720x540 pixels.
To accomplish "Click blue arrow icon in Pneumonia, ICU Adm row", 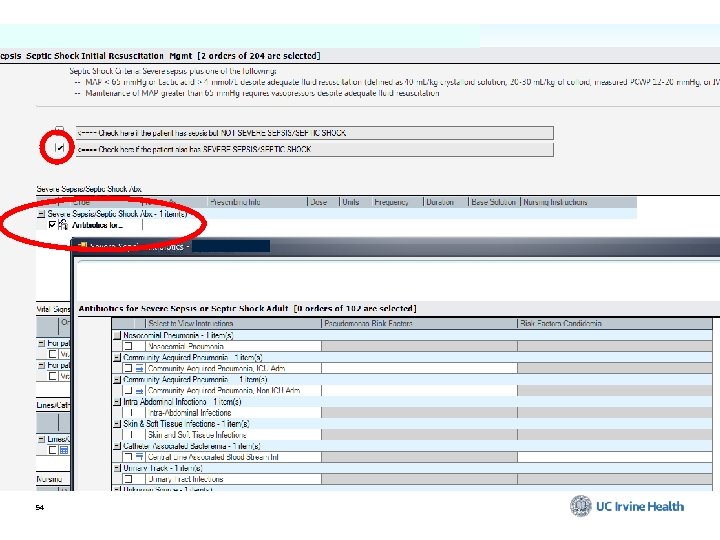I will (139, 369).
